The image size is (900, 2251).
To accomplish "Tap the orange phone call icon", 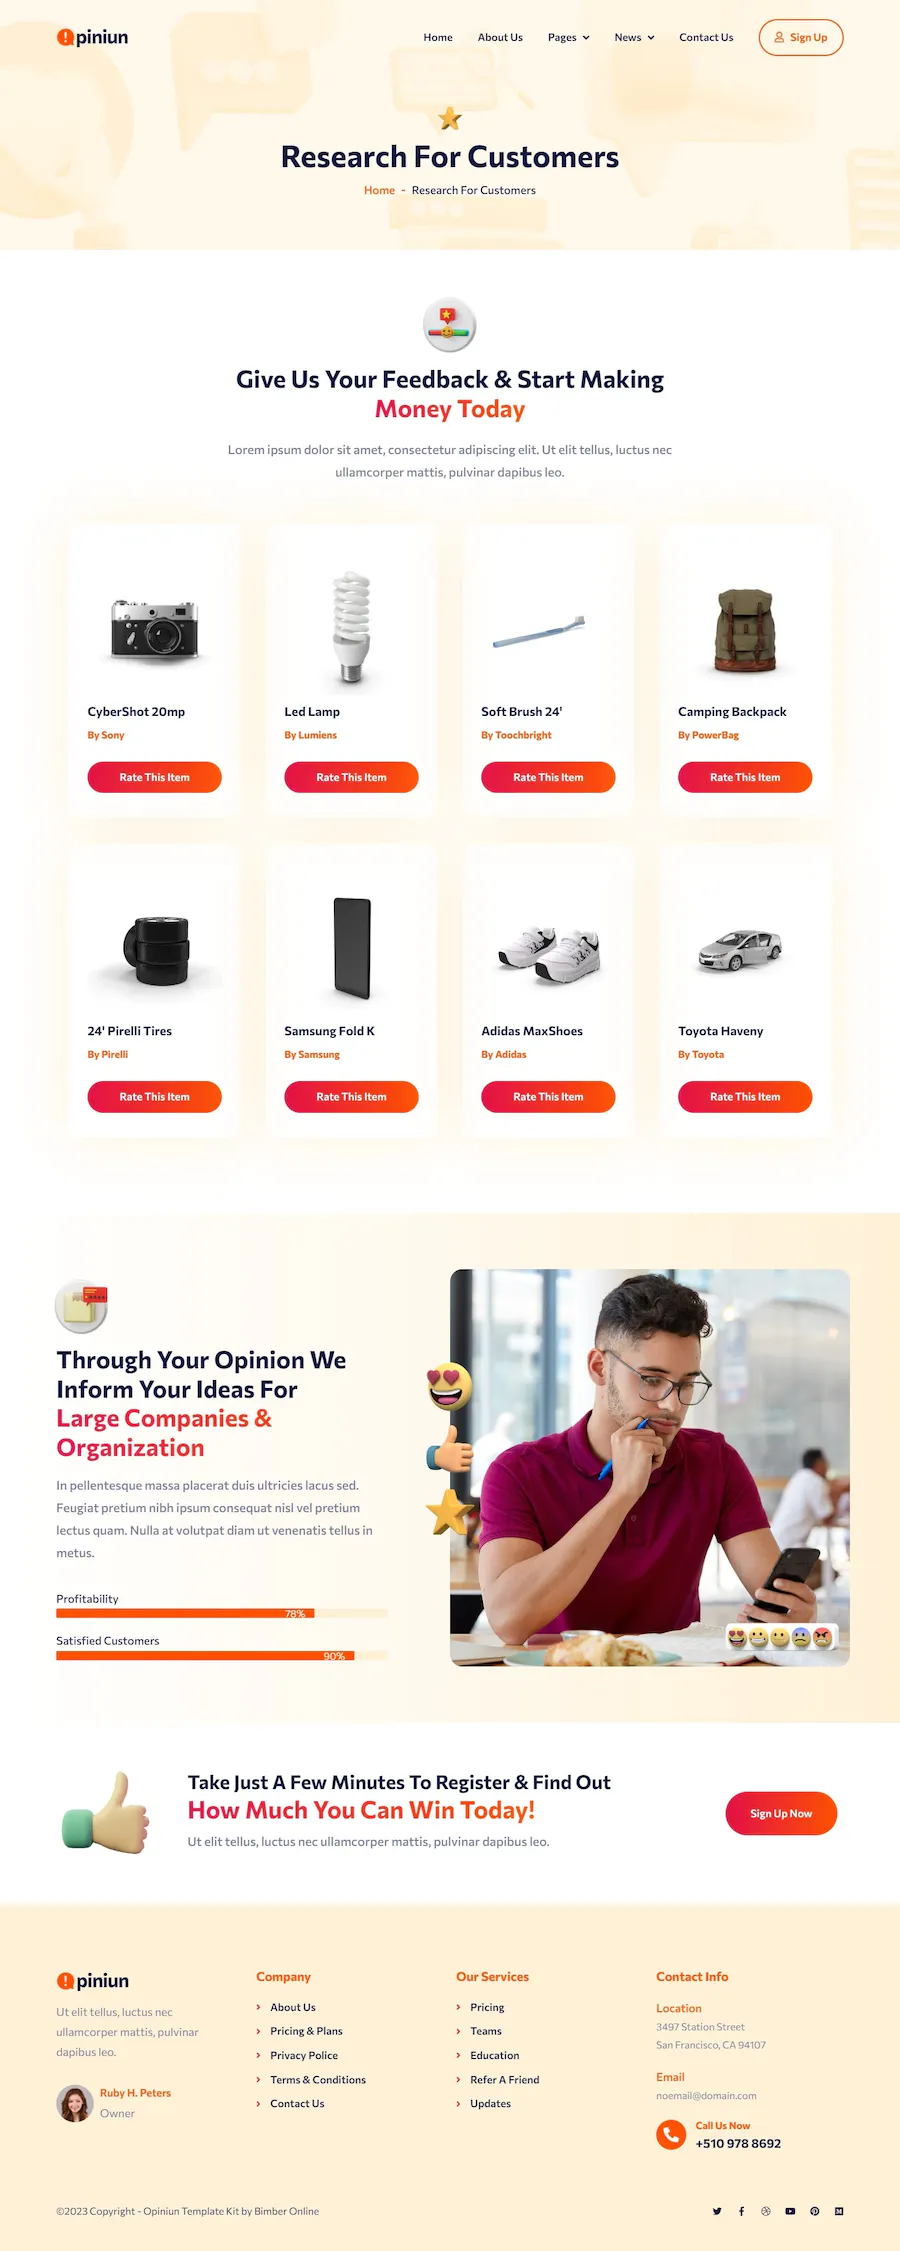I will tap(671, 2134).
